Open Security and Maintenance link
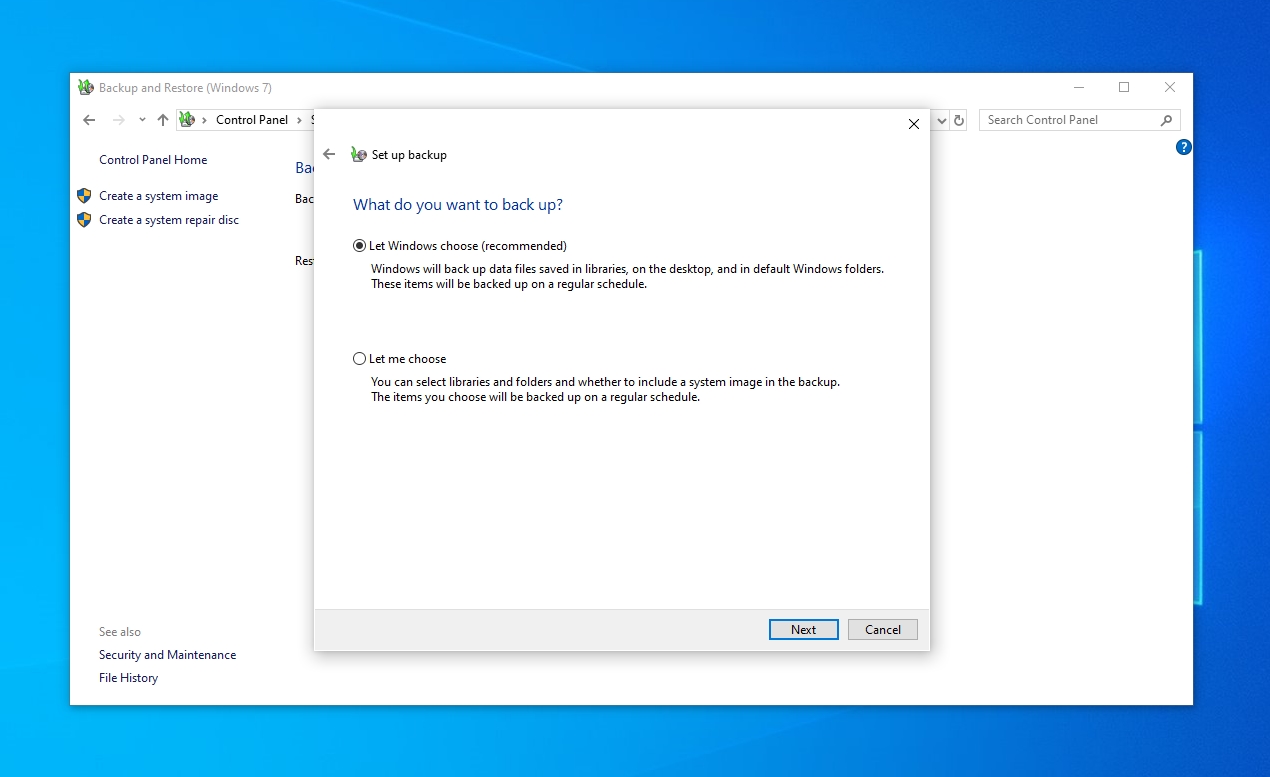The width and height of the screenshot is (1270, 777). 167,655
